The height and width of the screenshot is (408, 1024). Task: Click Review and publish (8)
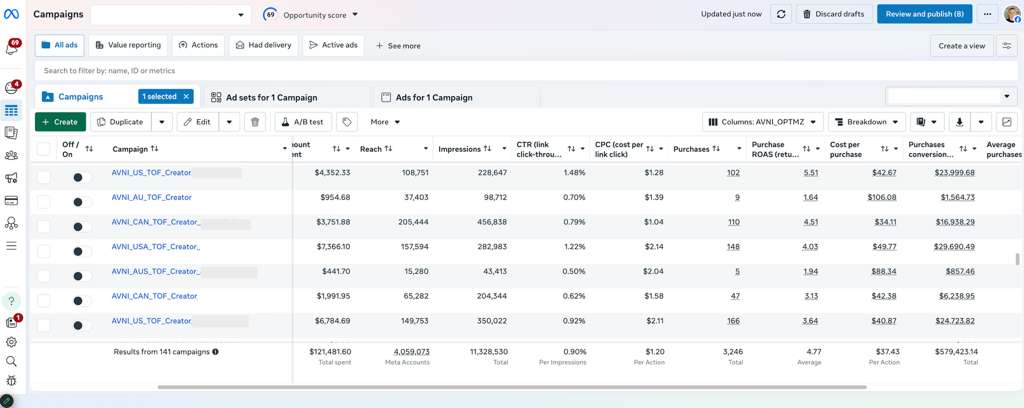(x=925, y=14)
